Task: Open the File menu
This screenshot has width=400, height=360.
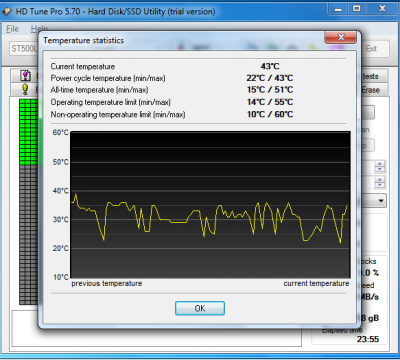Action: [x=12, y=29]
